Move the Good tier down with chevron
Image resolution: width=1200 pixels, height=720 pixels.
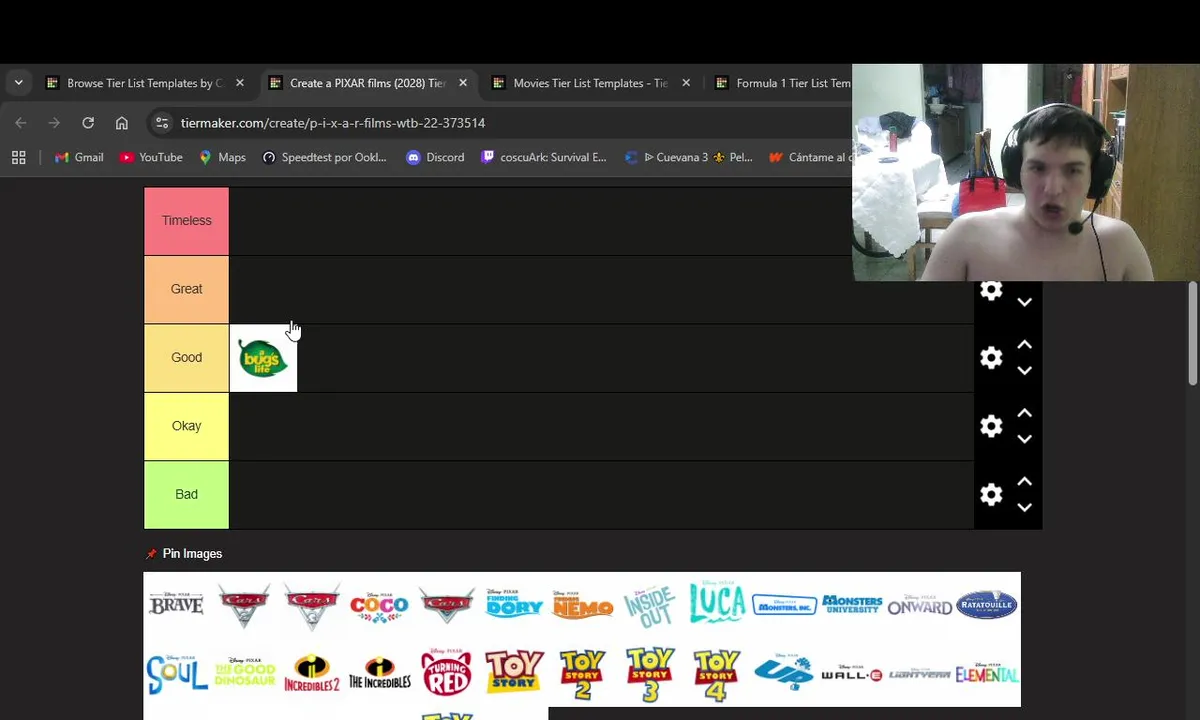(1024, 370)
